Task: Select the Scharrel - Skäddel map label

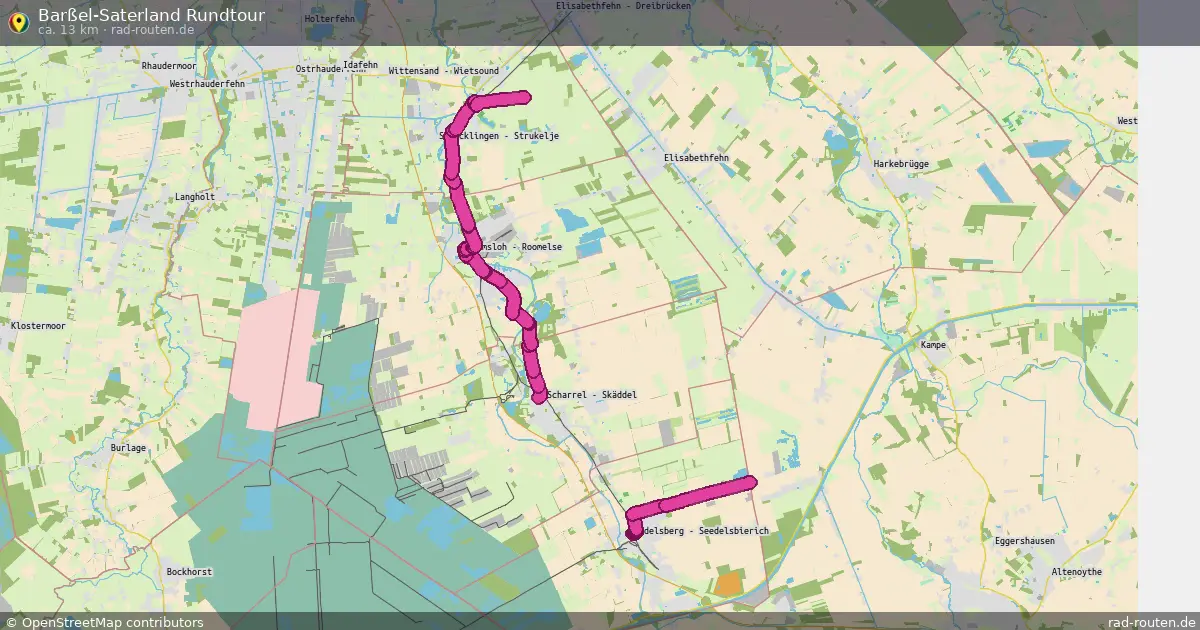Action: (x=591, y=395)
